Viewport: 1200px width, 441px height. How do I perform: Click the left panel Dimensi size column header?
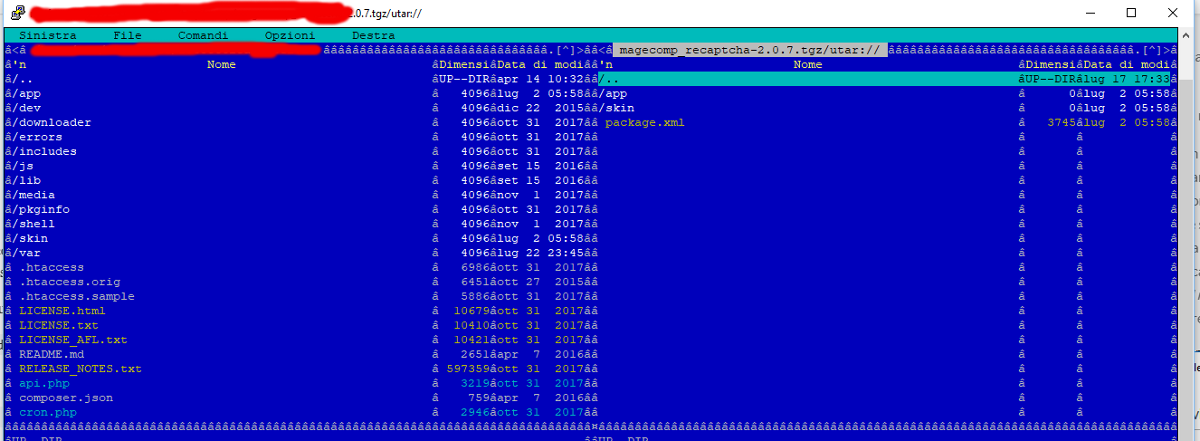point(465,64)
